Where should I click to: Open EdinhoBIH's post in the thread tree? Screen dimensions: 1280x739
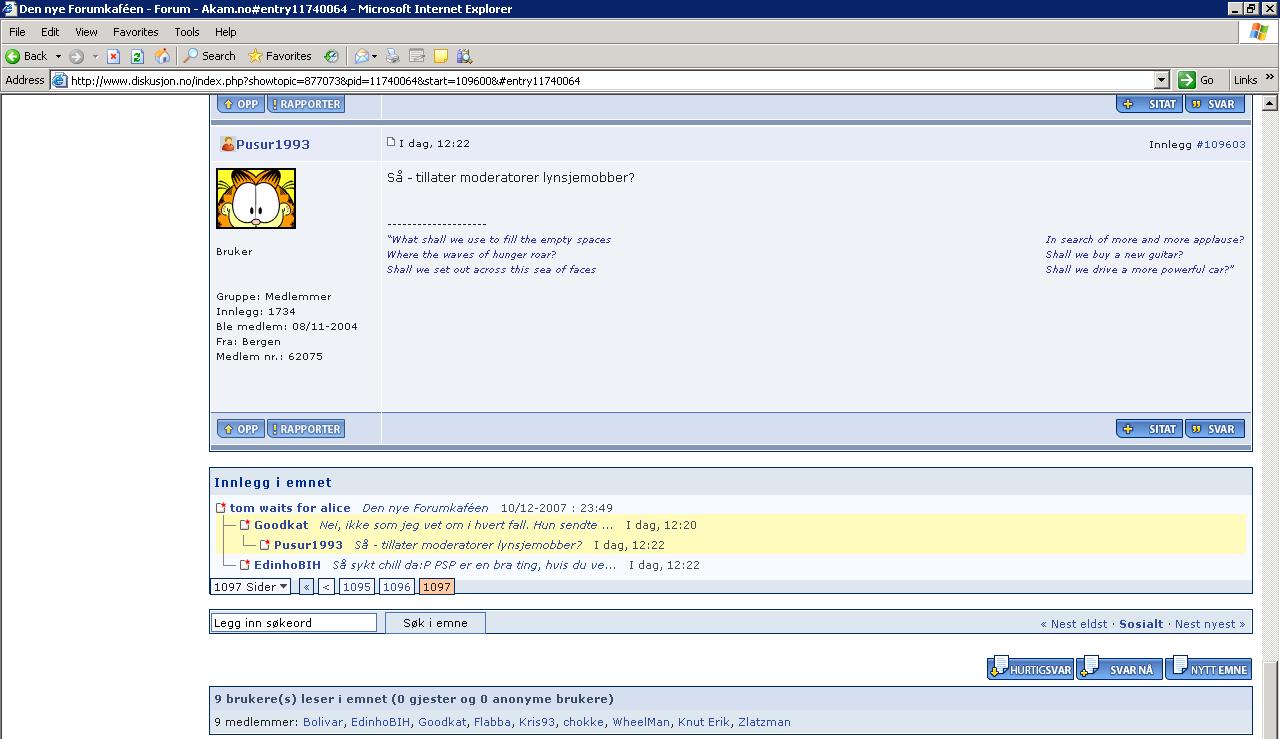click(287, 565)
